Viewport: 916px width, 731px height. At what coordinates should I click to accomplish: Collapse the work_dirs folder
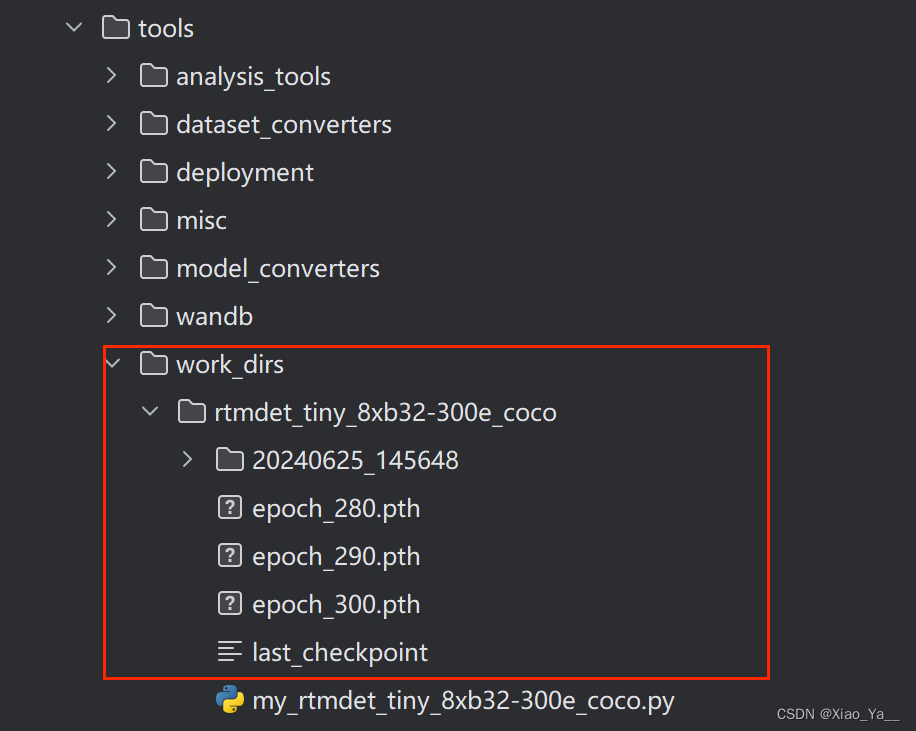112,364
